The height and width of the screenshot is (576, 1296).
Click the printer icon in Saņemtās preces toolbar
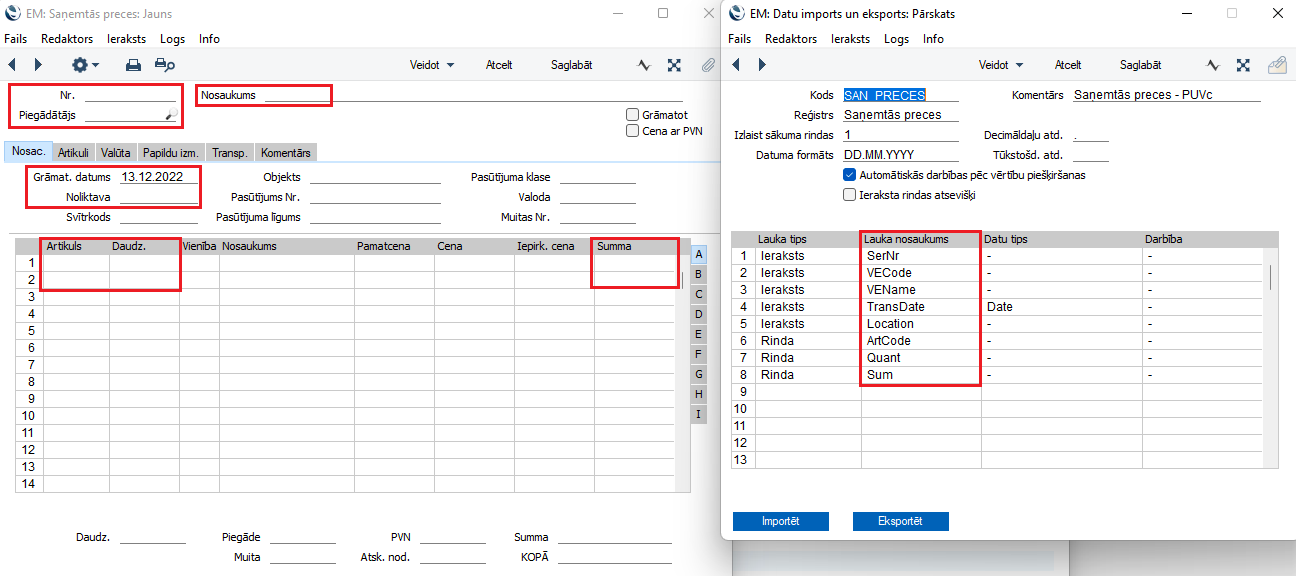[133, 65]
